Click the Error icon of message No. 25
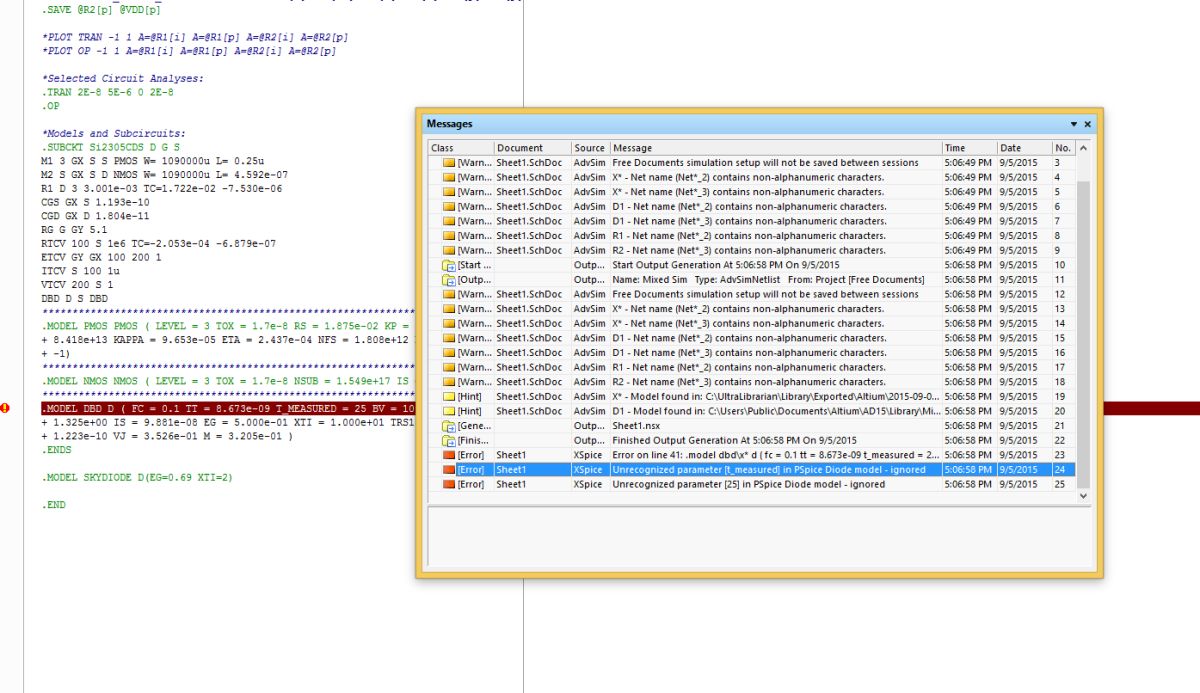1200x693 pixels. (x=449, y=484)
